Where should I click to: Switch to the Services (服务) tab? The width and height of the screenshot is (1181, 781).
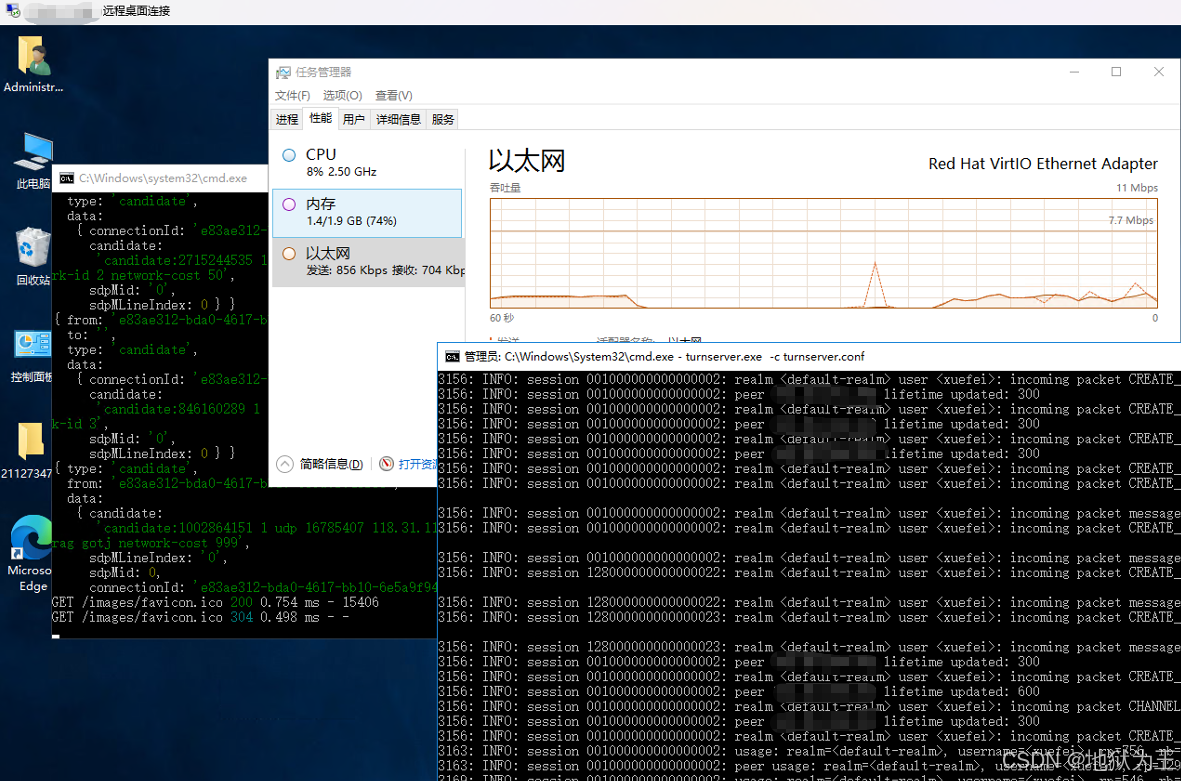click(x=443, y=120)
